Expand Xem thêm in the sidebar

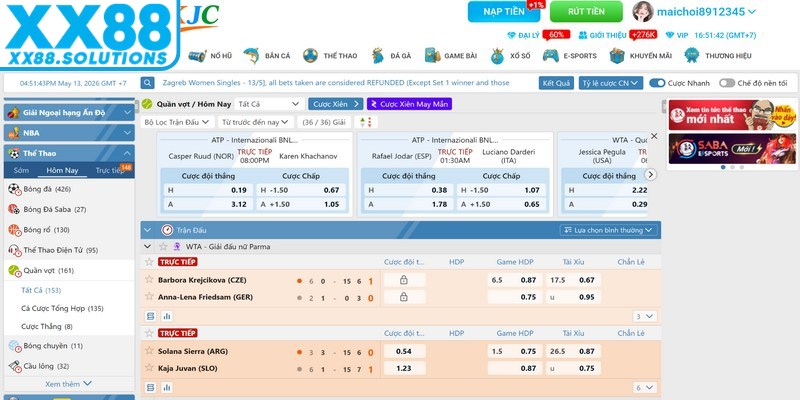pos(69,384)
